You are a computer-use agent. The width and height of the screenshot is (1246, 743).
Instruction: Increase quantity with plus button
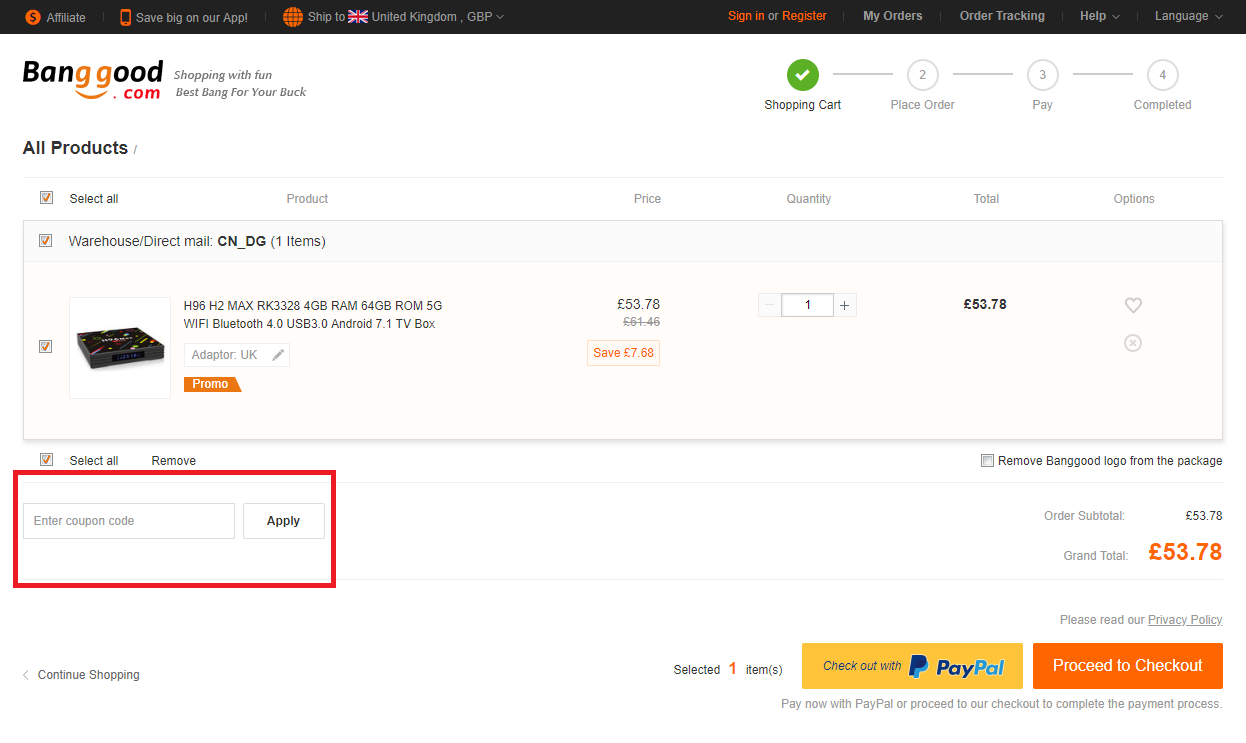click(845, 305)
